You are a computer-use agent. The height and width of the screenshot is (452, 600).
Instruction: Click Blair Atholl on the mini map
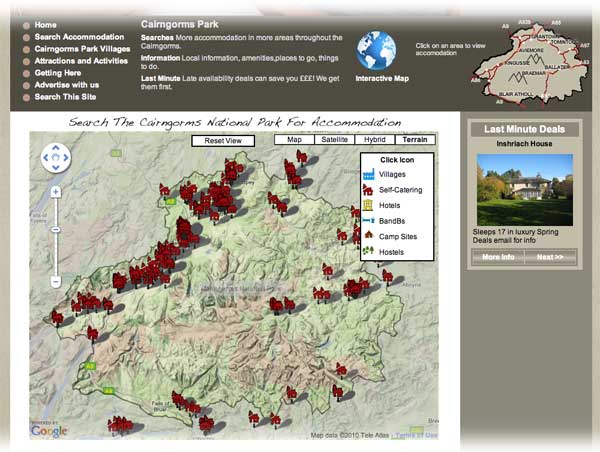516,94
